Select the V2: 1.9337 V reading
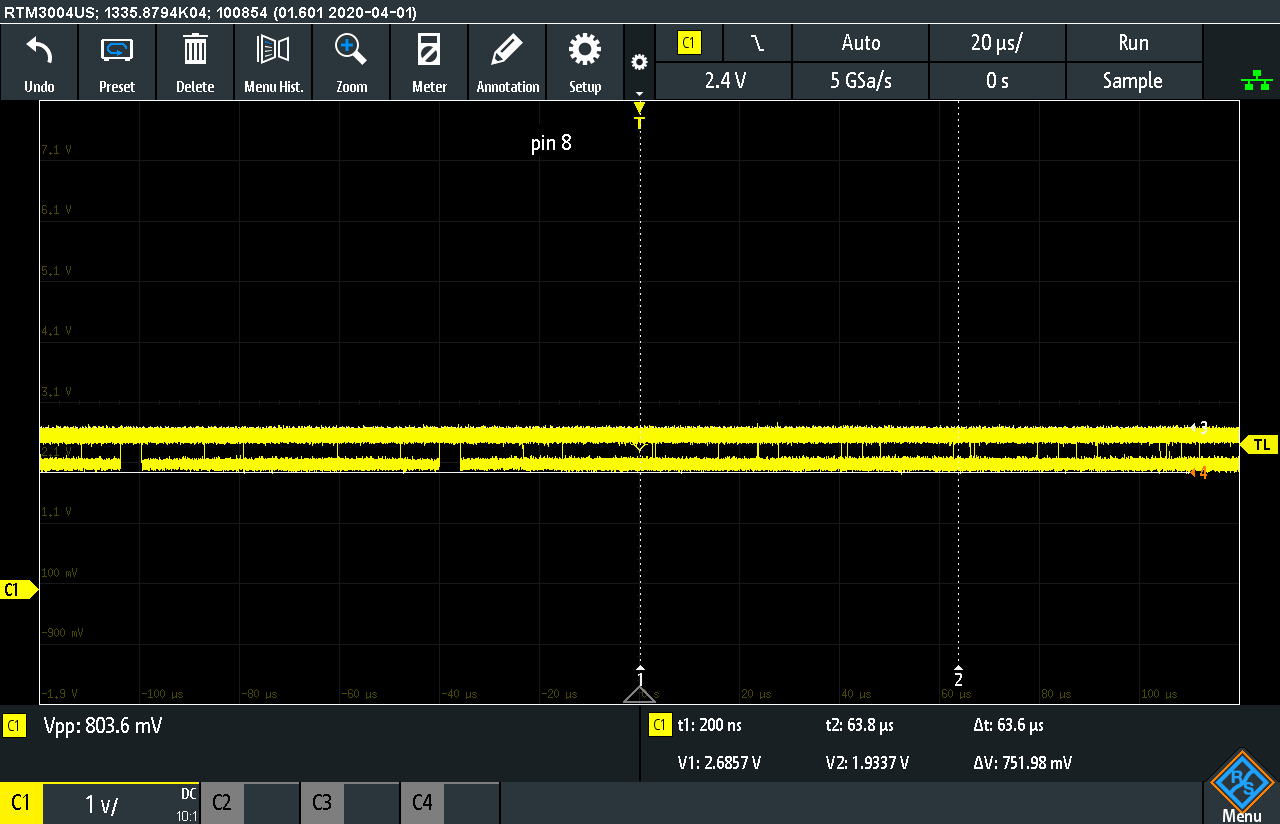 coord(867,763)
